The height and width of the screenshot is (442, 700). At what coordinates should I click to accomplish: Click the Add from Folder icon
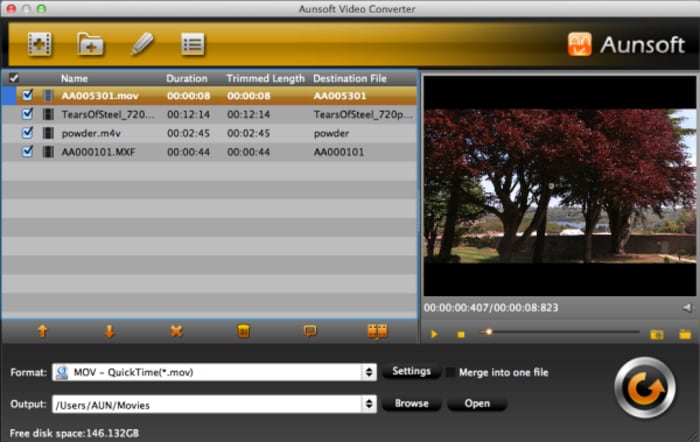(91, 44)
